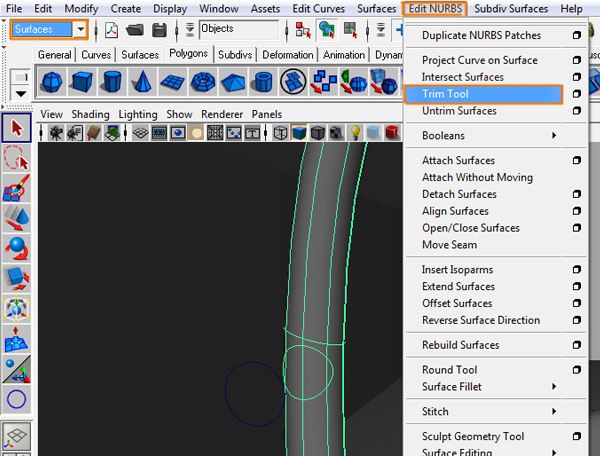
Task: Create a polygon torus from shelf
Action: (x=202, y=81)
